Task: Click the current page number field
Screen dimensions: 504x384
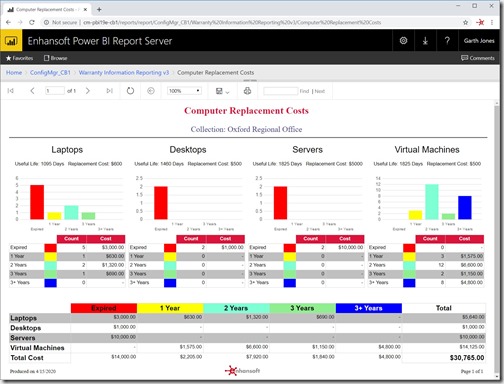Action: [55, 91]
